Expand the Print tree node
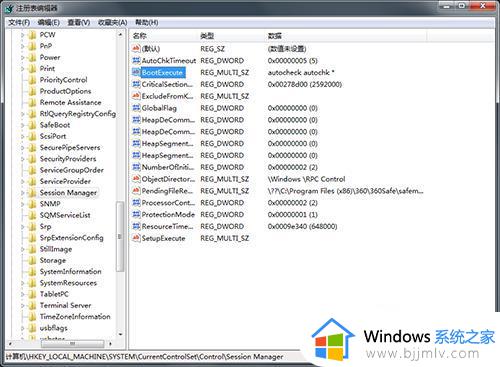This screenshot has width=500, height=367. click(23, 69)
